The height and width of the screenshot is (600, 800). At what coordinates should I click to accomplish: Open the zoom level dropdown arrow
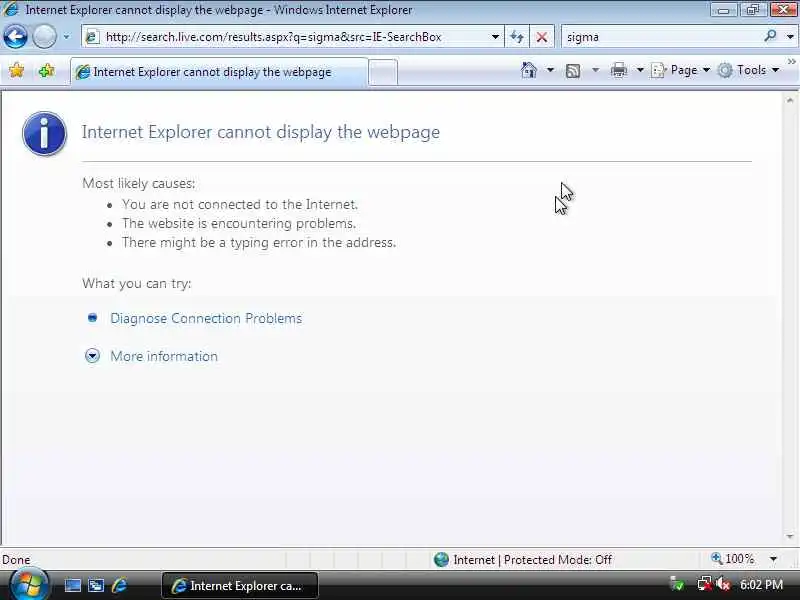tap(773, 559)
